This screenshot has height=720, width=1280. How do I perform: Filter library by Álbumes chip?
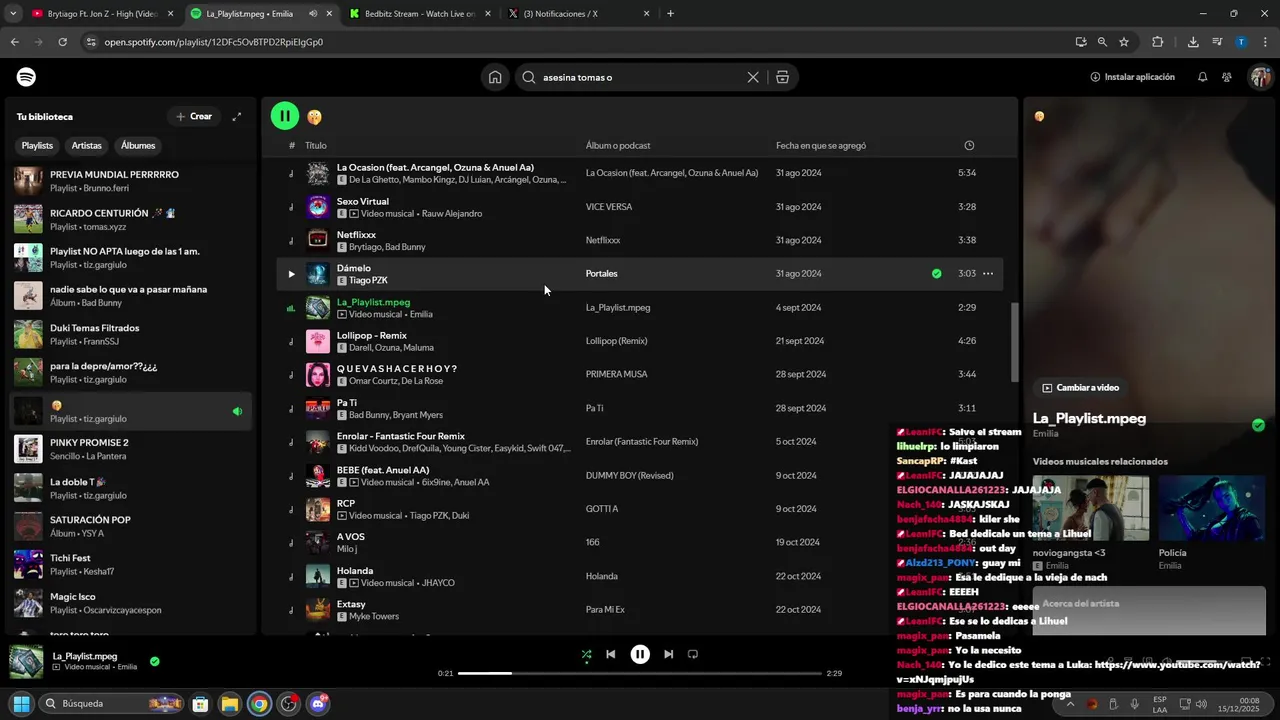[138, 145]
